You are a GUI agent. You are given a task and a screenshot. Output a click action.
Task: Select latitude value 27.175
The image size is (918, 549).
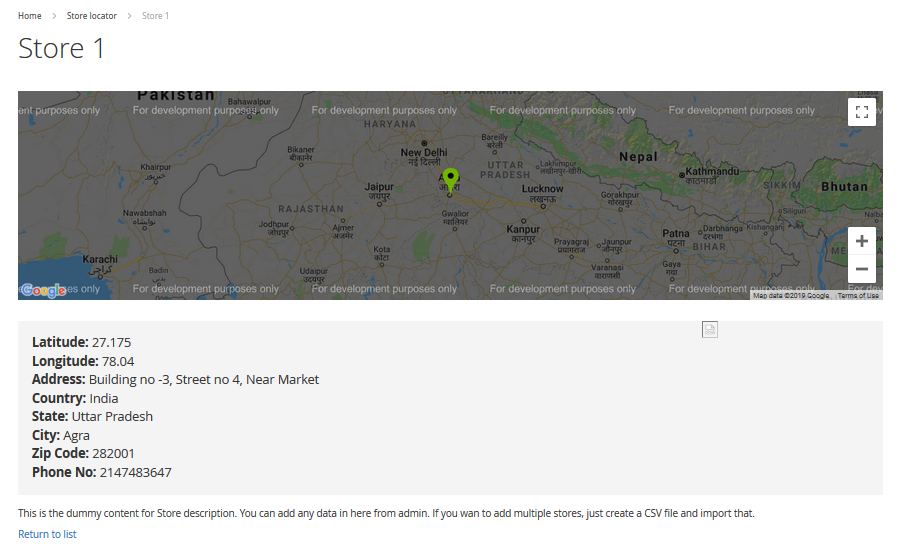click(111, 342)
